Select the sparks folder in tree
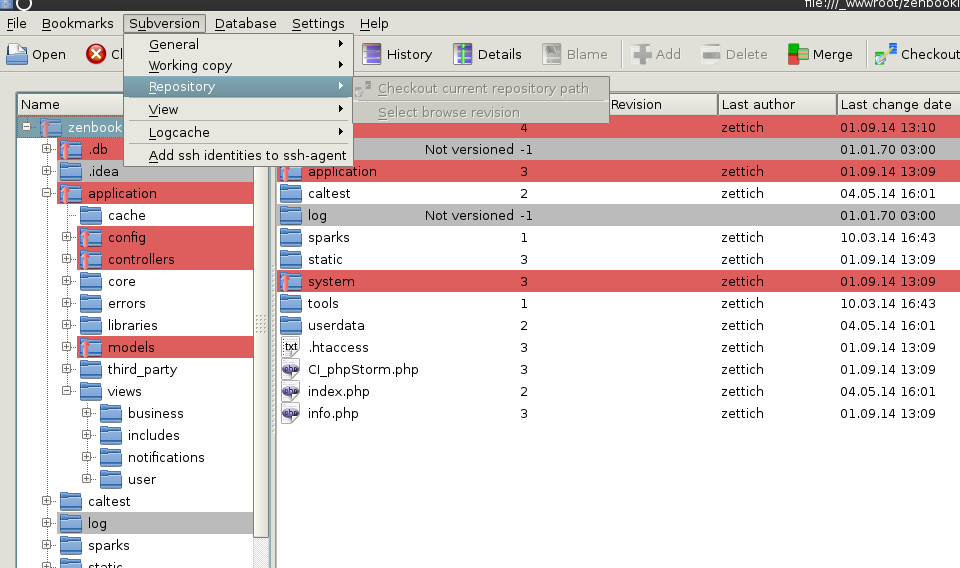This screenshot has height=568, width=960. [x=109, y=545]
